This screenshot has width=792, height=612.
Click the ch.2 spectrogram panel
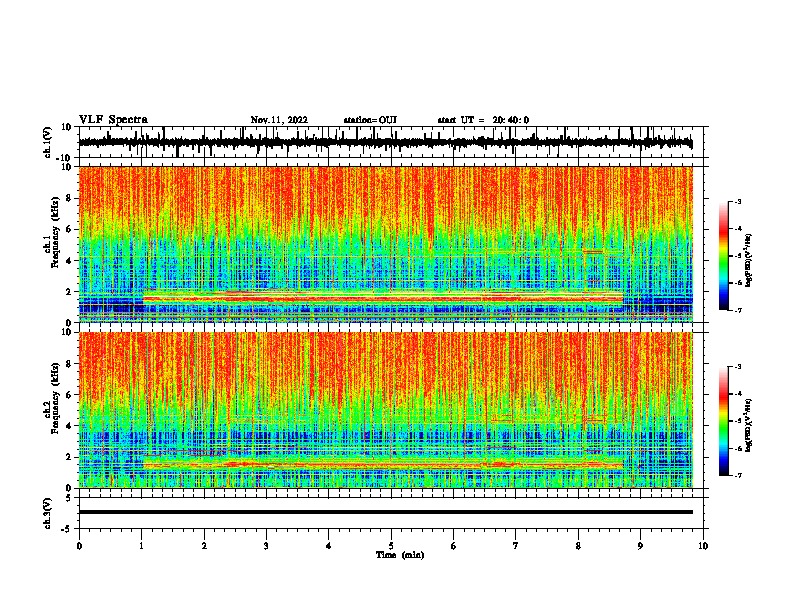tap(385, 410)
